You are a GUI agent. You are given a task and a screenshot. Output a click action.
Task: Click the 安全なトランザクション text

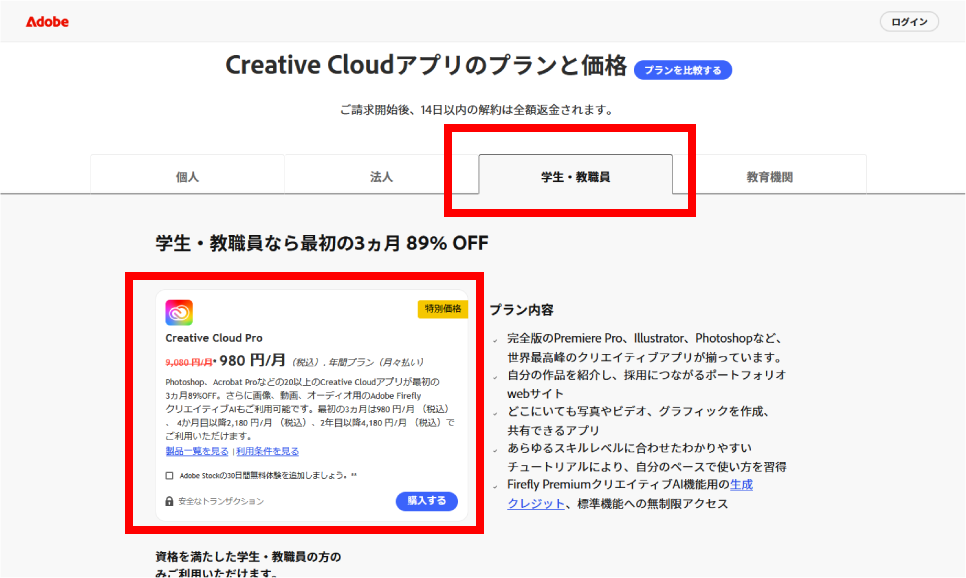click(221, 502)
